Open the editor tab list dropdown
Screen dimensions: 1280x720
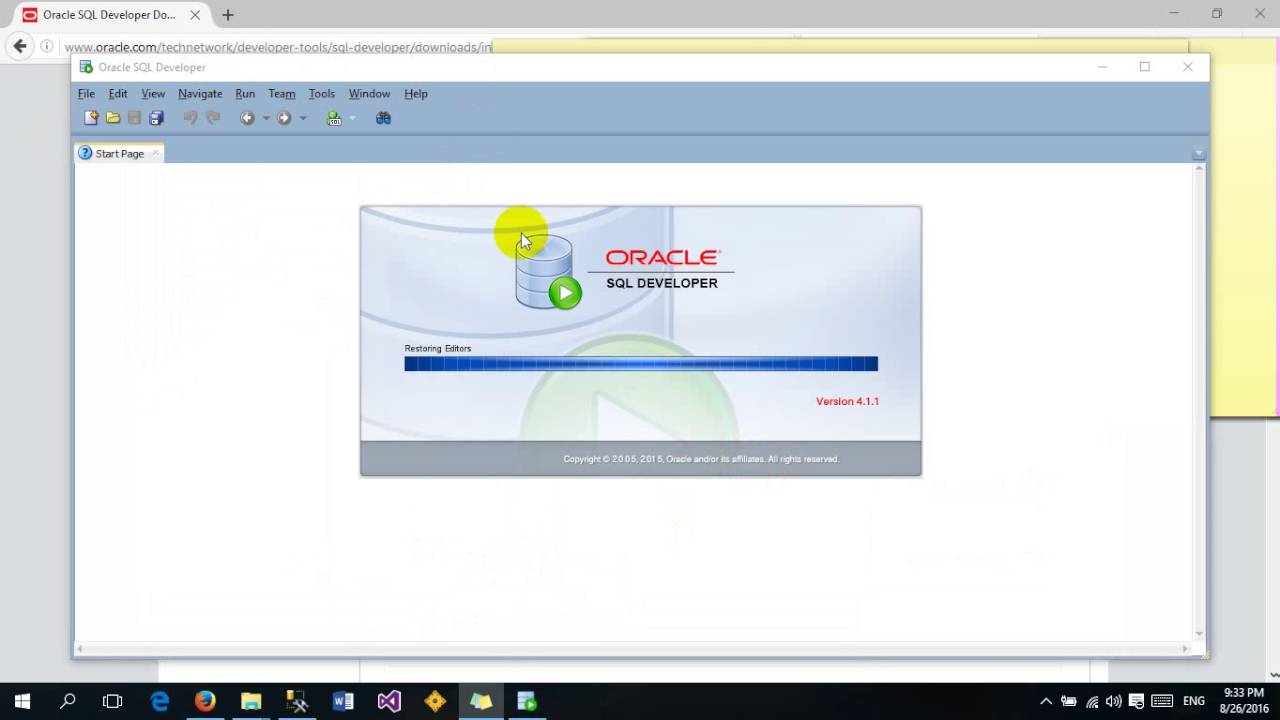pos(1198,154)
